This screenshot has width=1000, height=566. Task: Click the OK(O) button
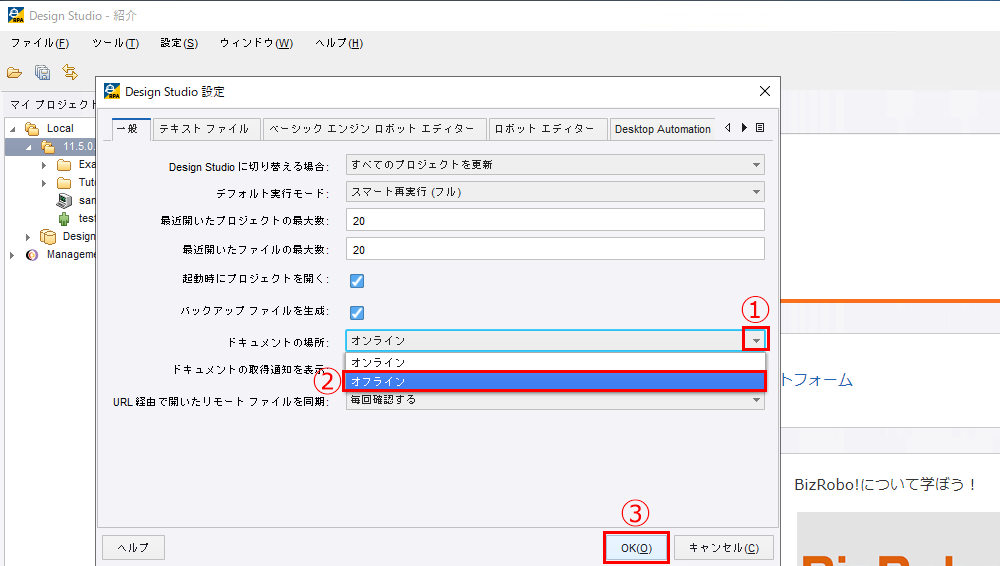pyautogui.click(x=636, y=548)
